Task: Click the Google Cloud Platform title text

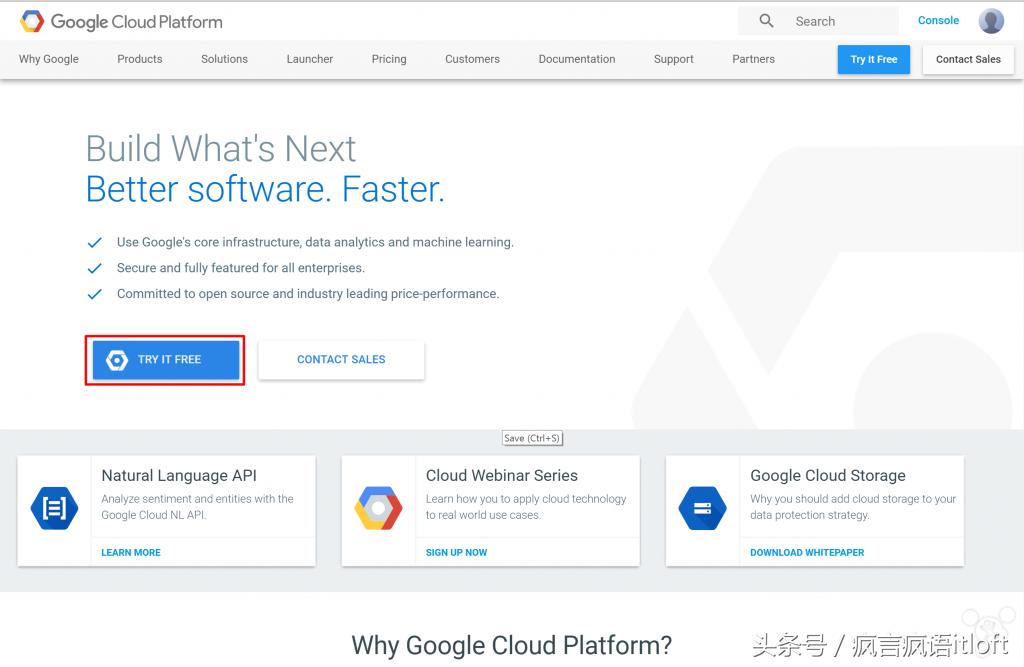Action: [136, 22]
